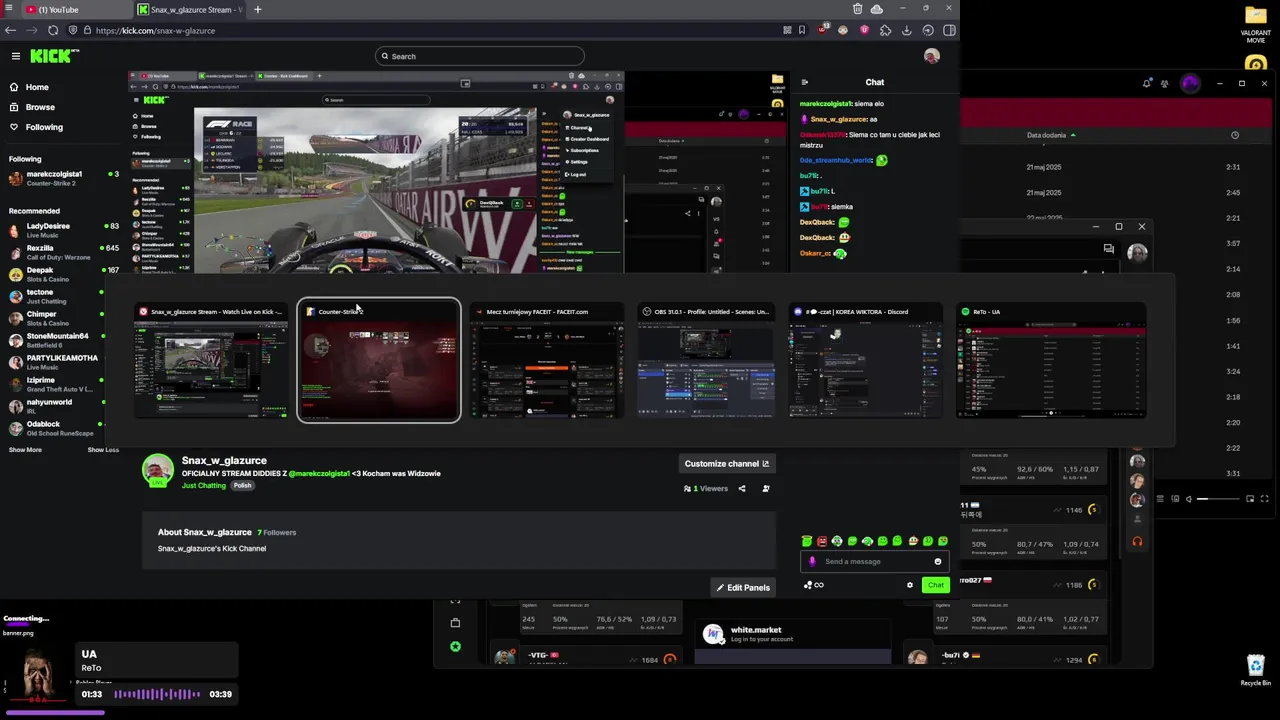Image resolution: width=1280 pixels, height=720 pixels.
Task: Open the Kick sidebar hamburger menu
Action: (15, 56)
